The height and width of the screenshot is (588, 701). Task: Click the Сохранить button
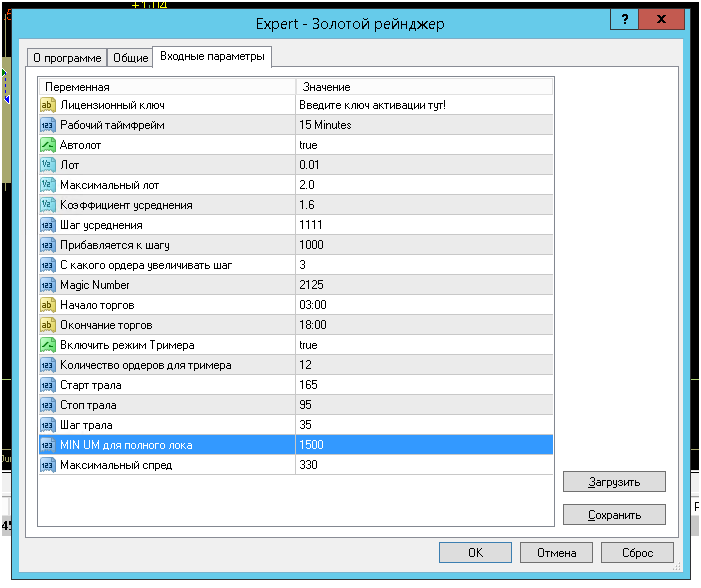tap(614, 515)
